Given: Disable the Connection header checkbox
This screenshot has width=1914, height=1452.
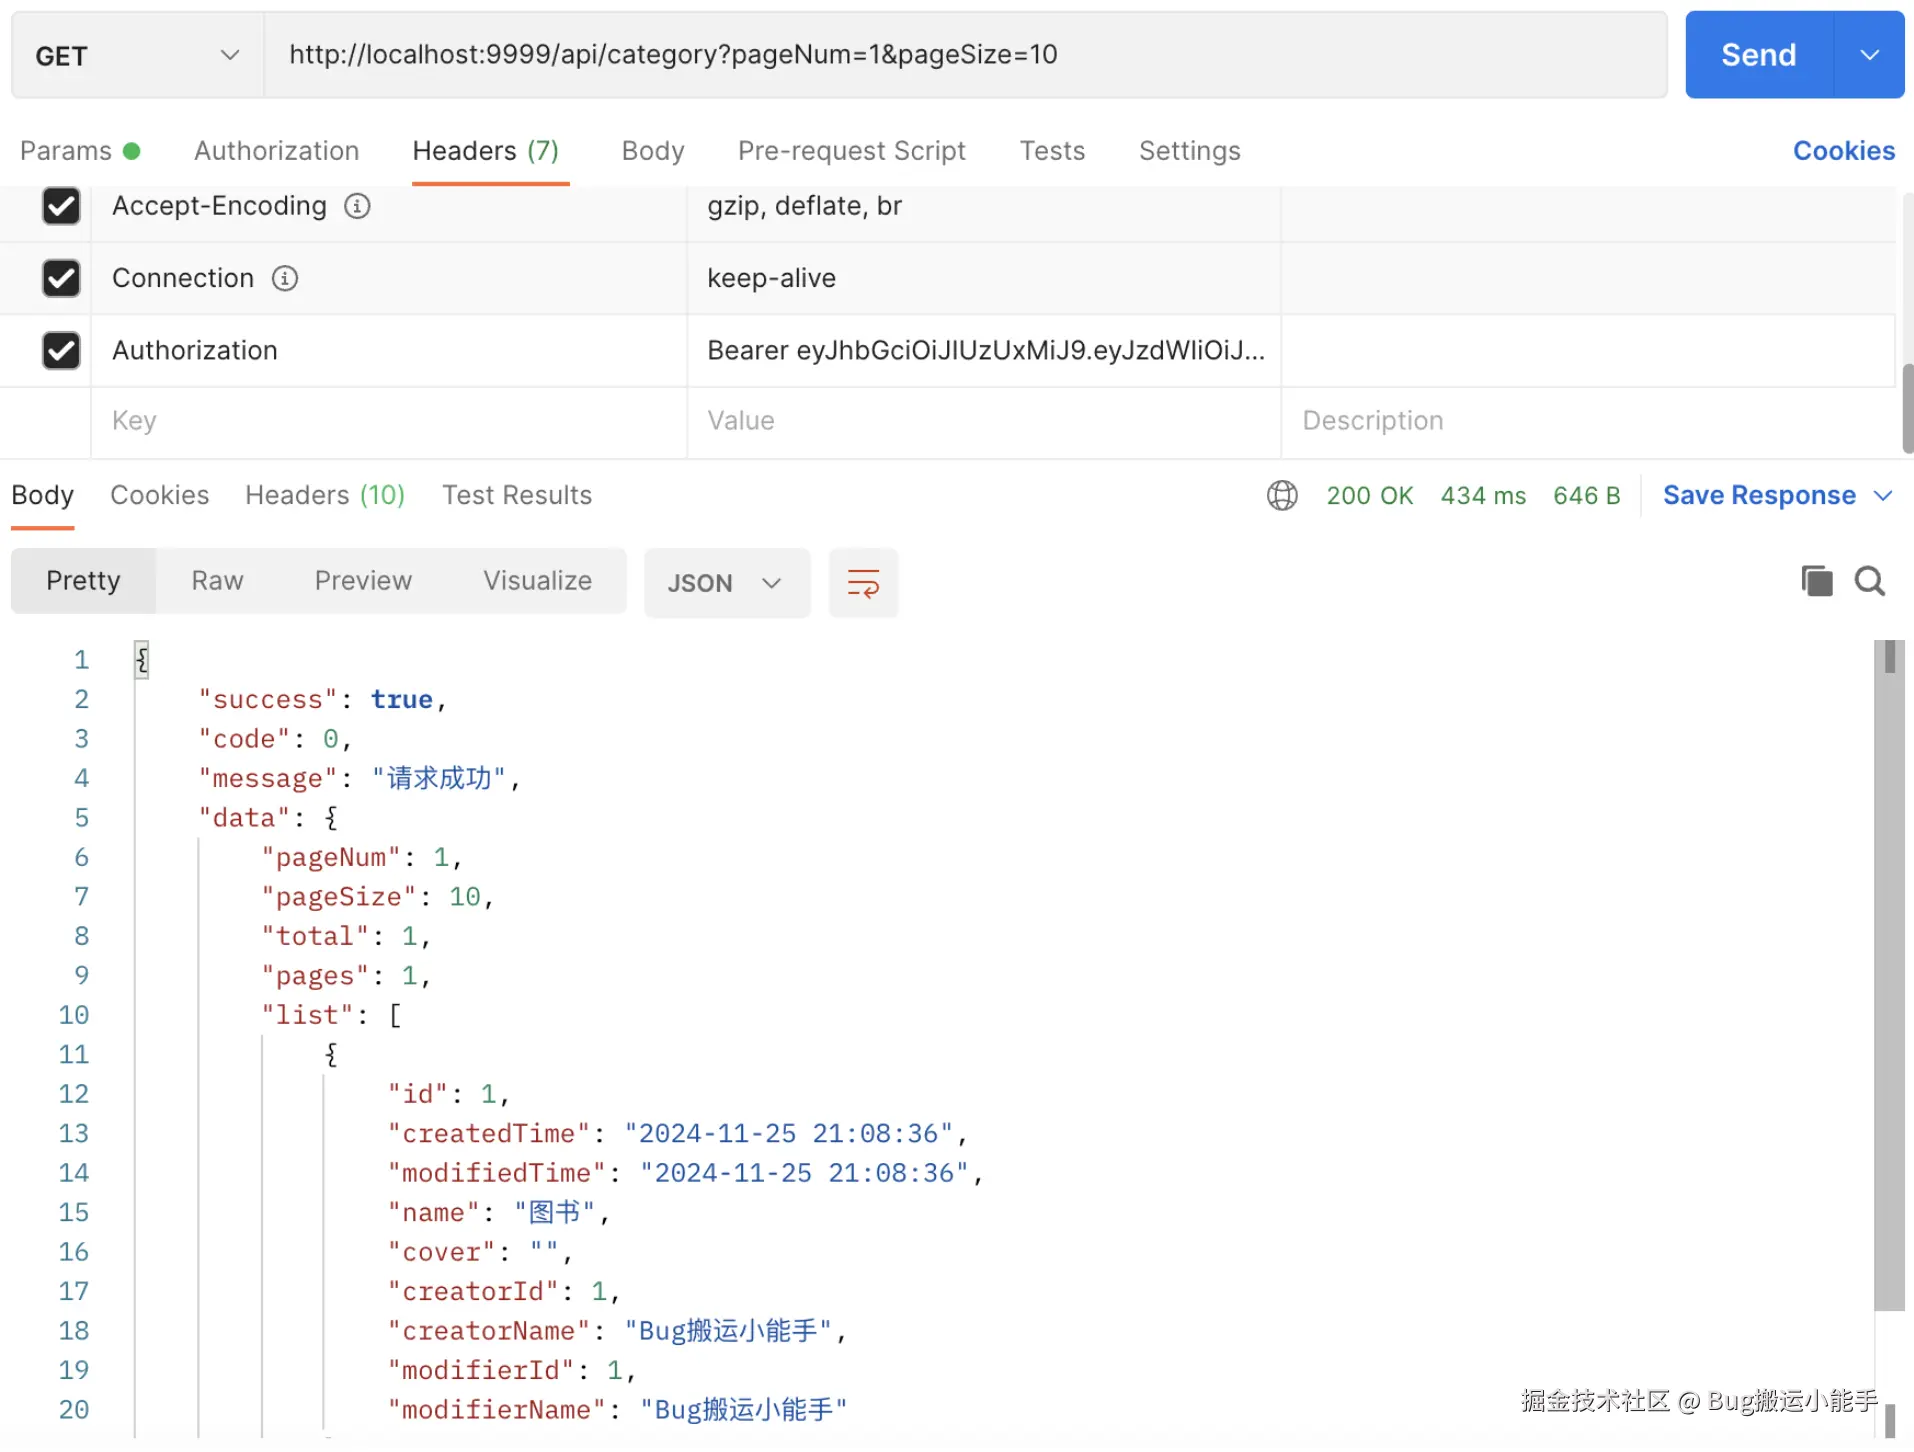Looking at the screenshot, I should tap(61, 278).
